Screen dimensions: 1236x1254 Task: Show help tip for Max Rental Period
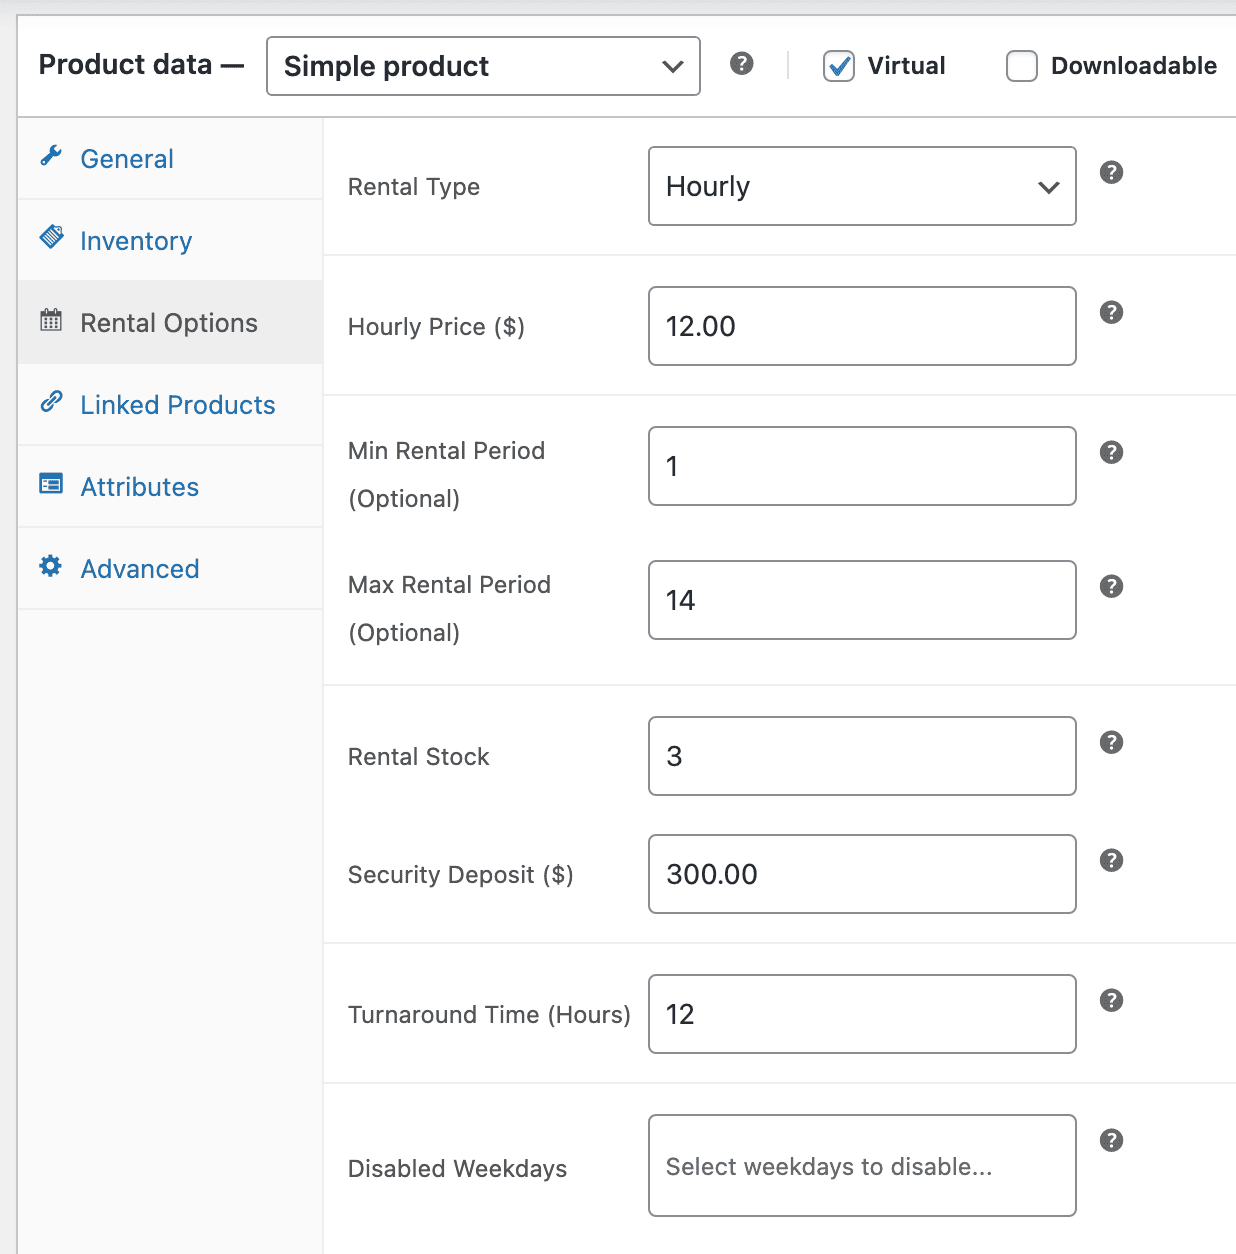point(1111,586)
